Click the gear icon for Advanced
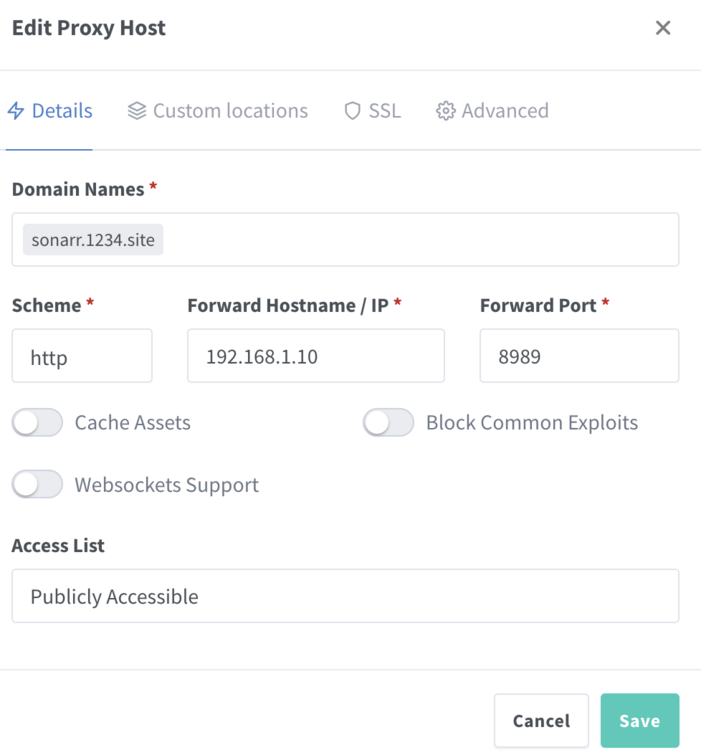This screenshot has width=701, height=750. (445, 110)
